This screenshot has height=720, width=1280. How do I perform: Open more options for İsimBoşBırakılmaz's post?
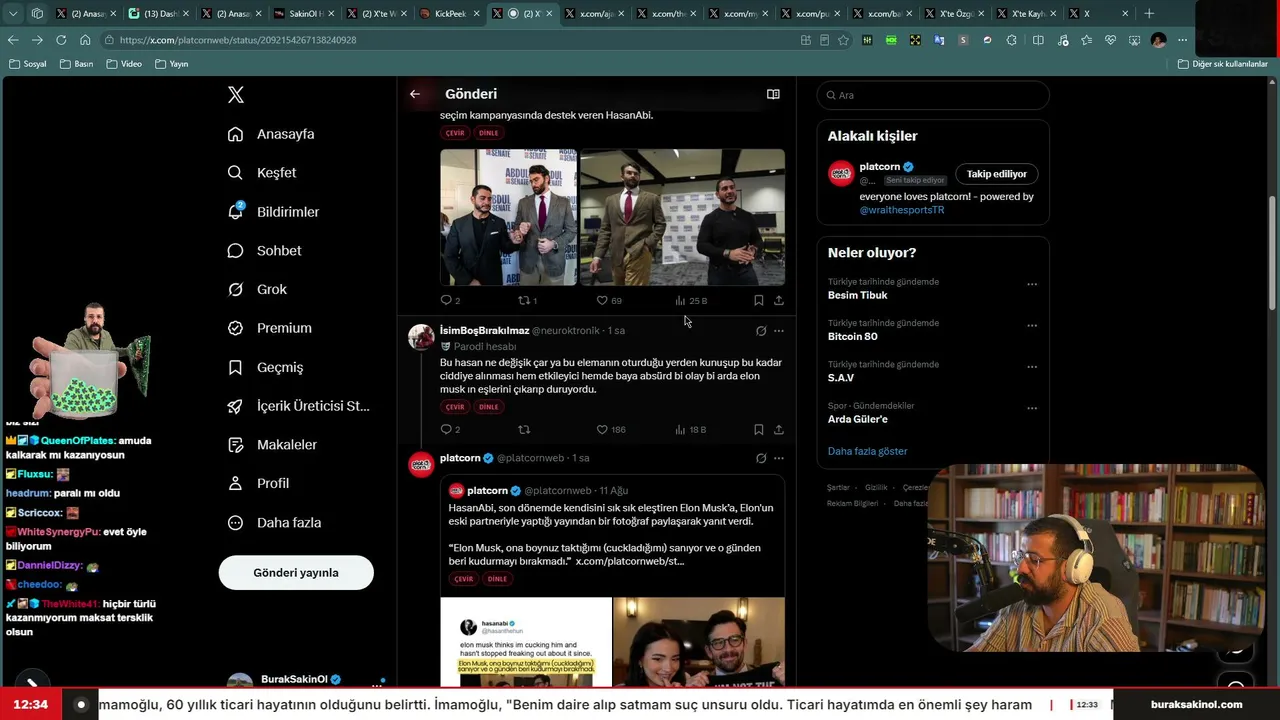(x=779, y=331)
